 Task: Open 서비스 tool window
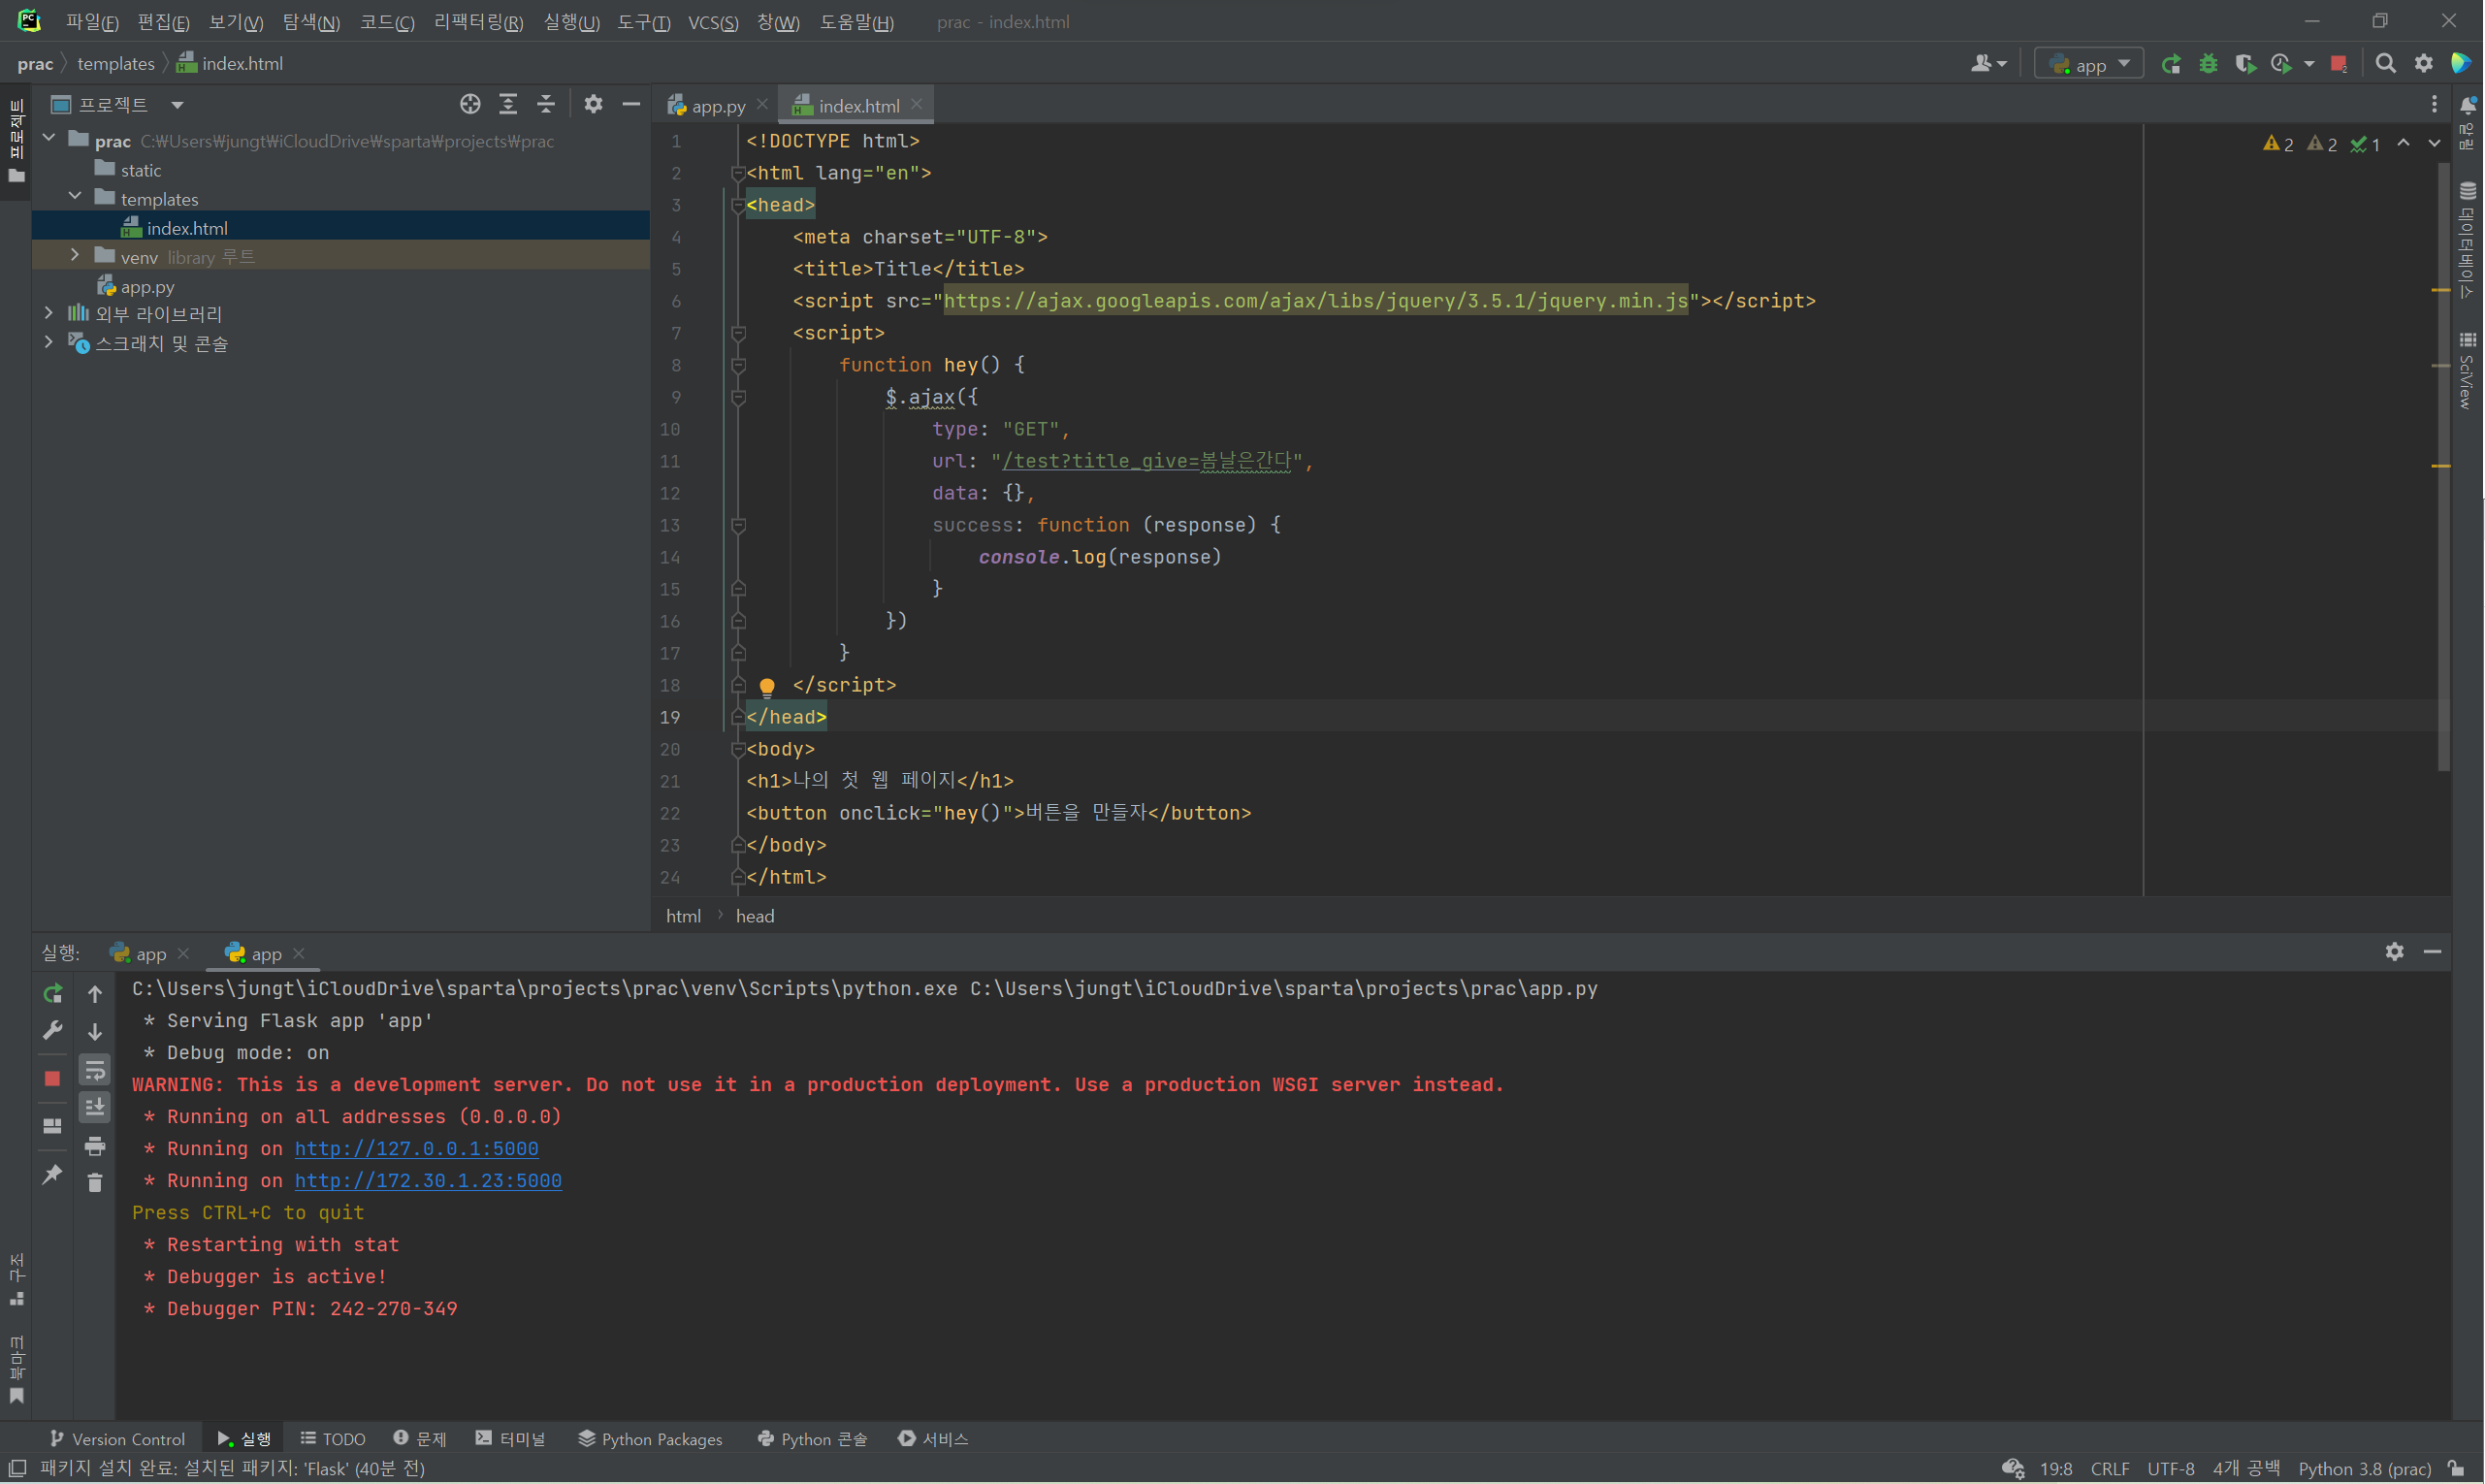[933, 1439]
